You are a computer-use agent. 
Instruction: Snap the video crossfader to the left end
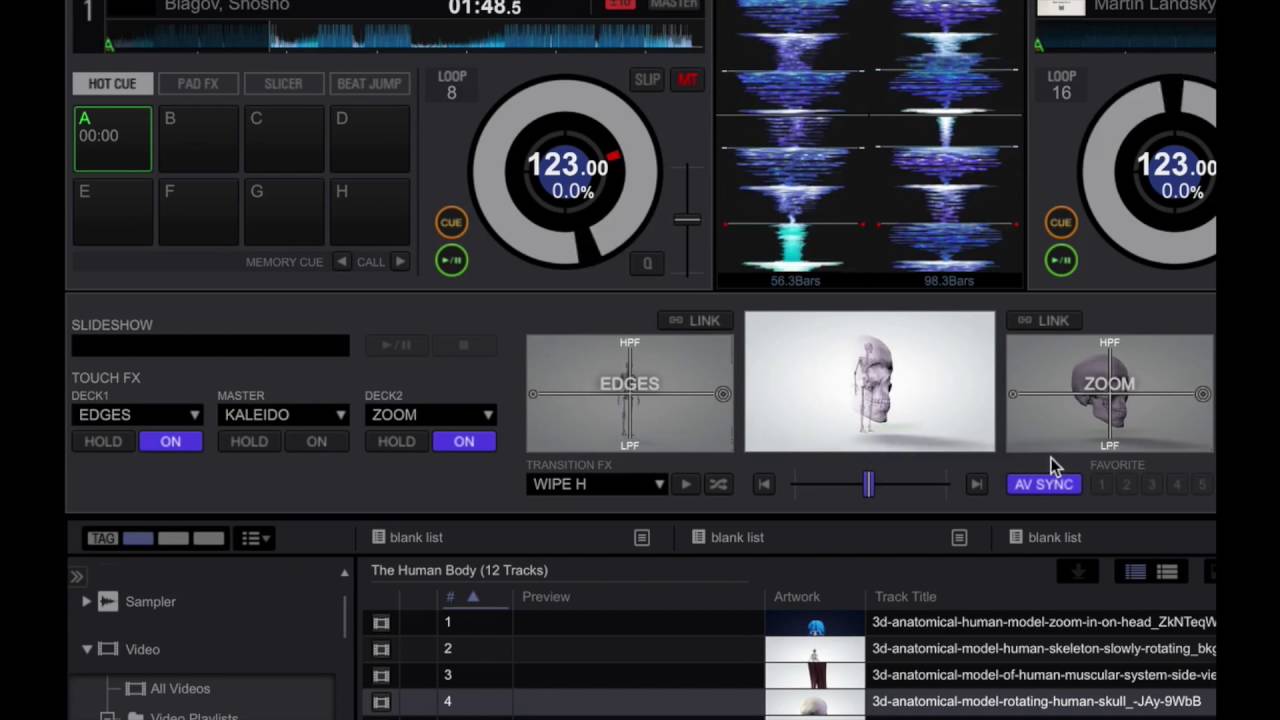[764, 484]
